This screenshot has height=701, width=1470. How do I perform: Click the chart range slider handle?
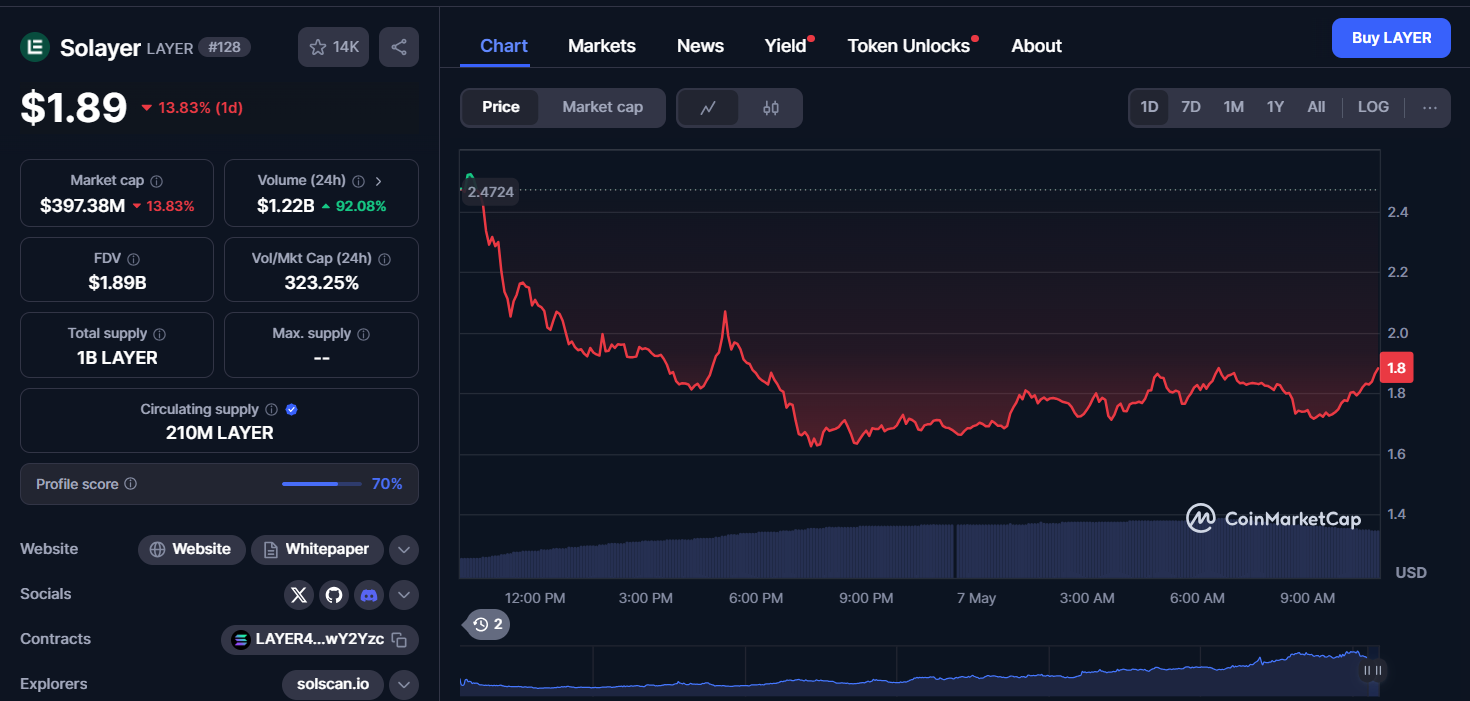[x=1372, y=670]
